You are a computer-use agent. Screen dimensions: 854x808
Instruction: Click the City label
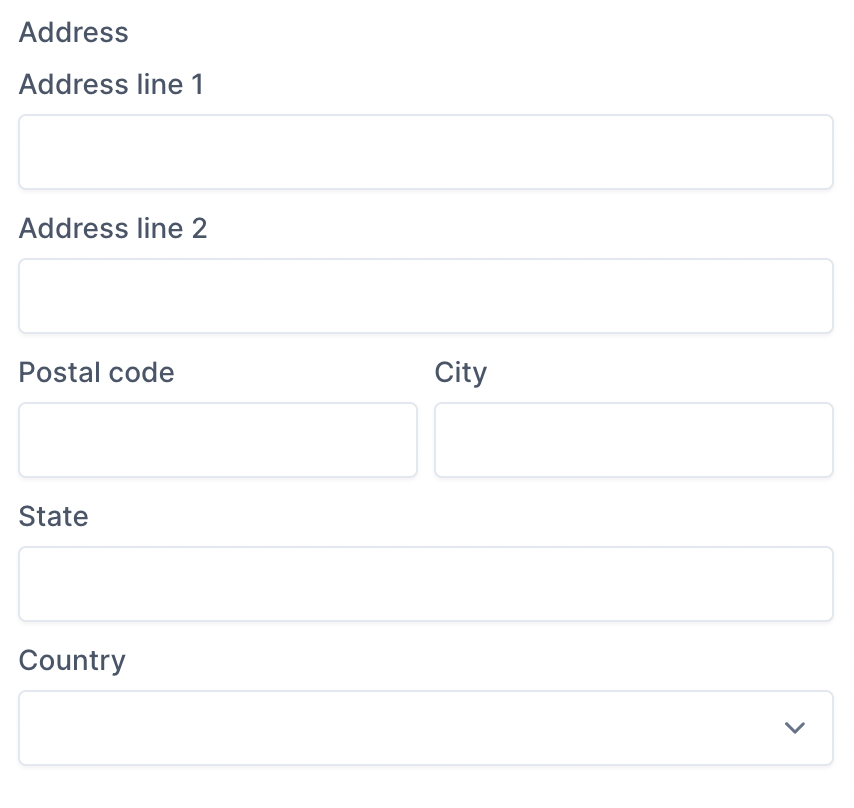[x=461, y=373]
